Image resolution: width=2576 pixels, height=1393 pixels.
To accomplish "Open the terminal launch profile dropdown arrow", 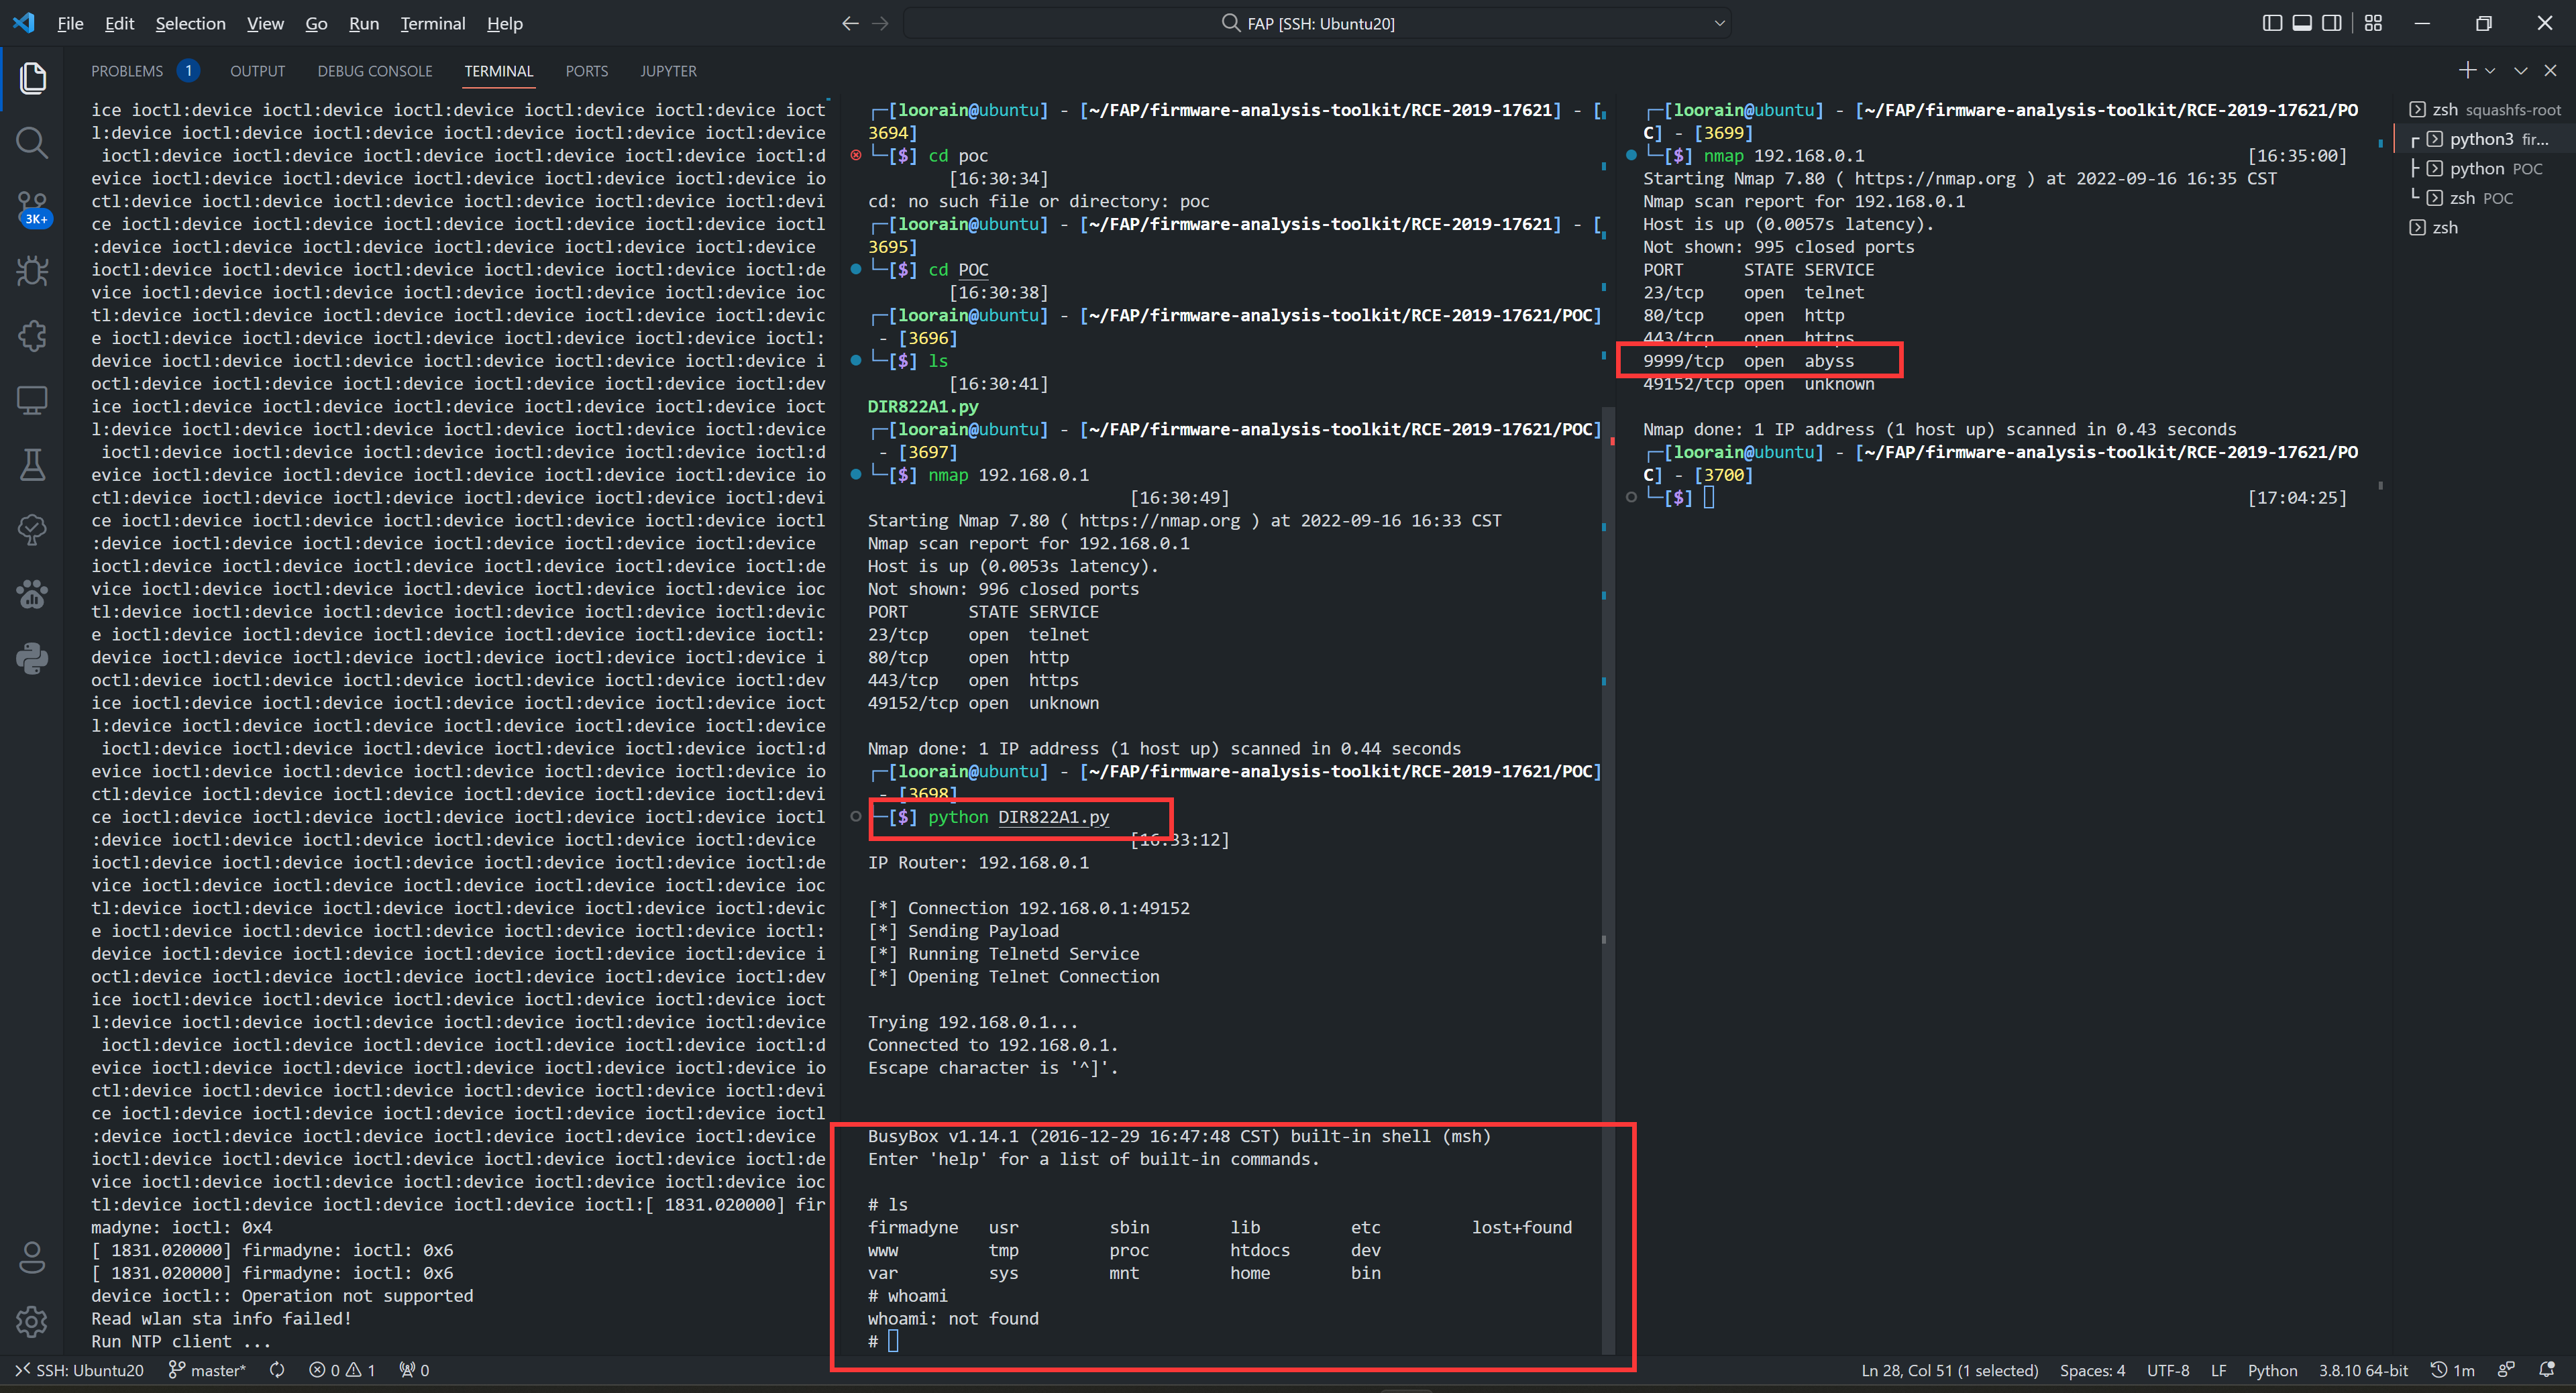I will point(2491,70).
